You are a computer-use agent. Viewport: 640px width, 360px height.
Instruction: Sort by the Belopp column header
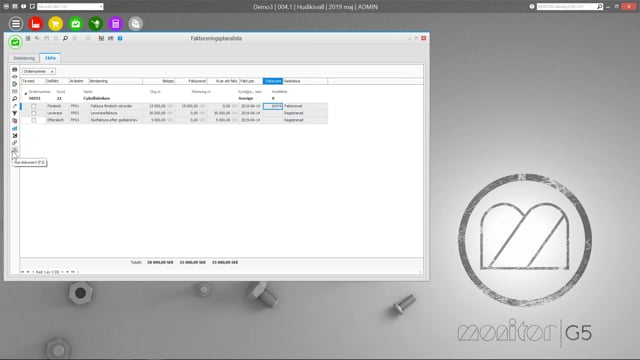(159, 81)
